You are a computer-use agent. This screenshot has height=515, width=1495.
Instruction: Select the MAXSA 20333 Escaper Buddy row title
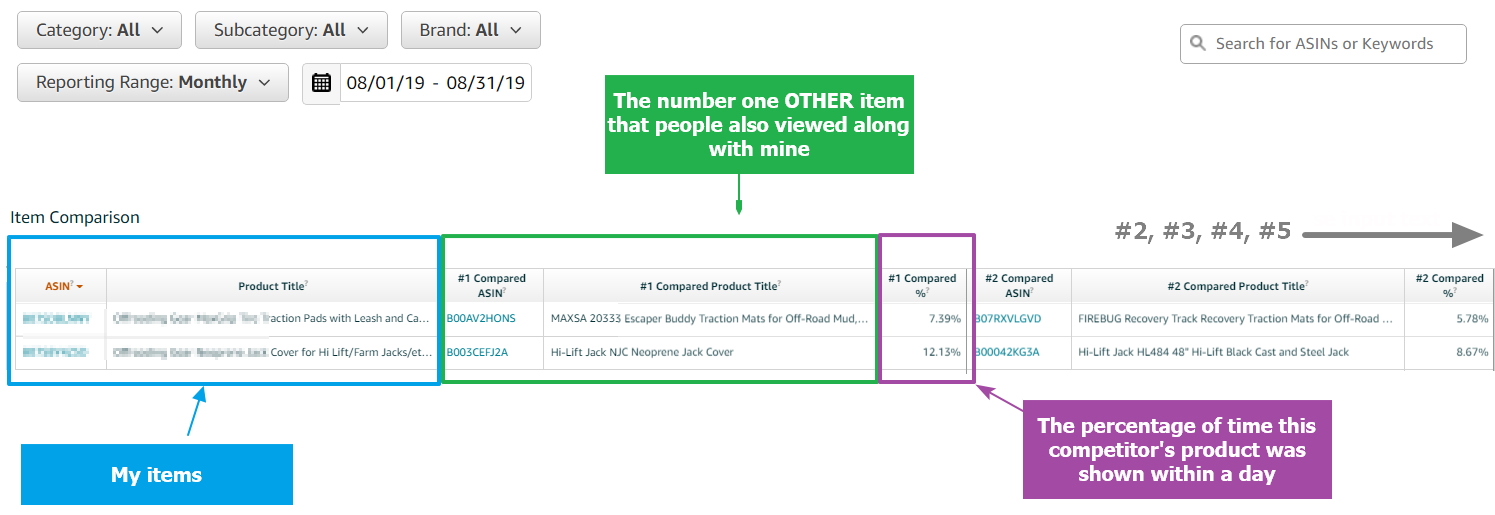[x=710, y=319]
